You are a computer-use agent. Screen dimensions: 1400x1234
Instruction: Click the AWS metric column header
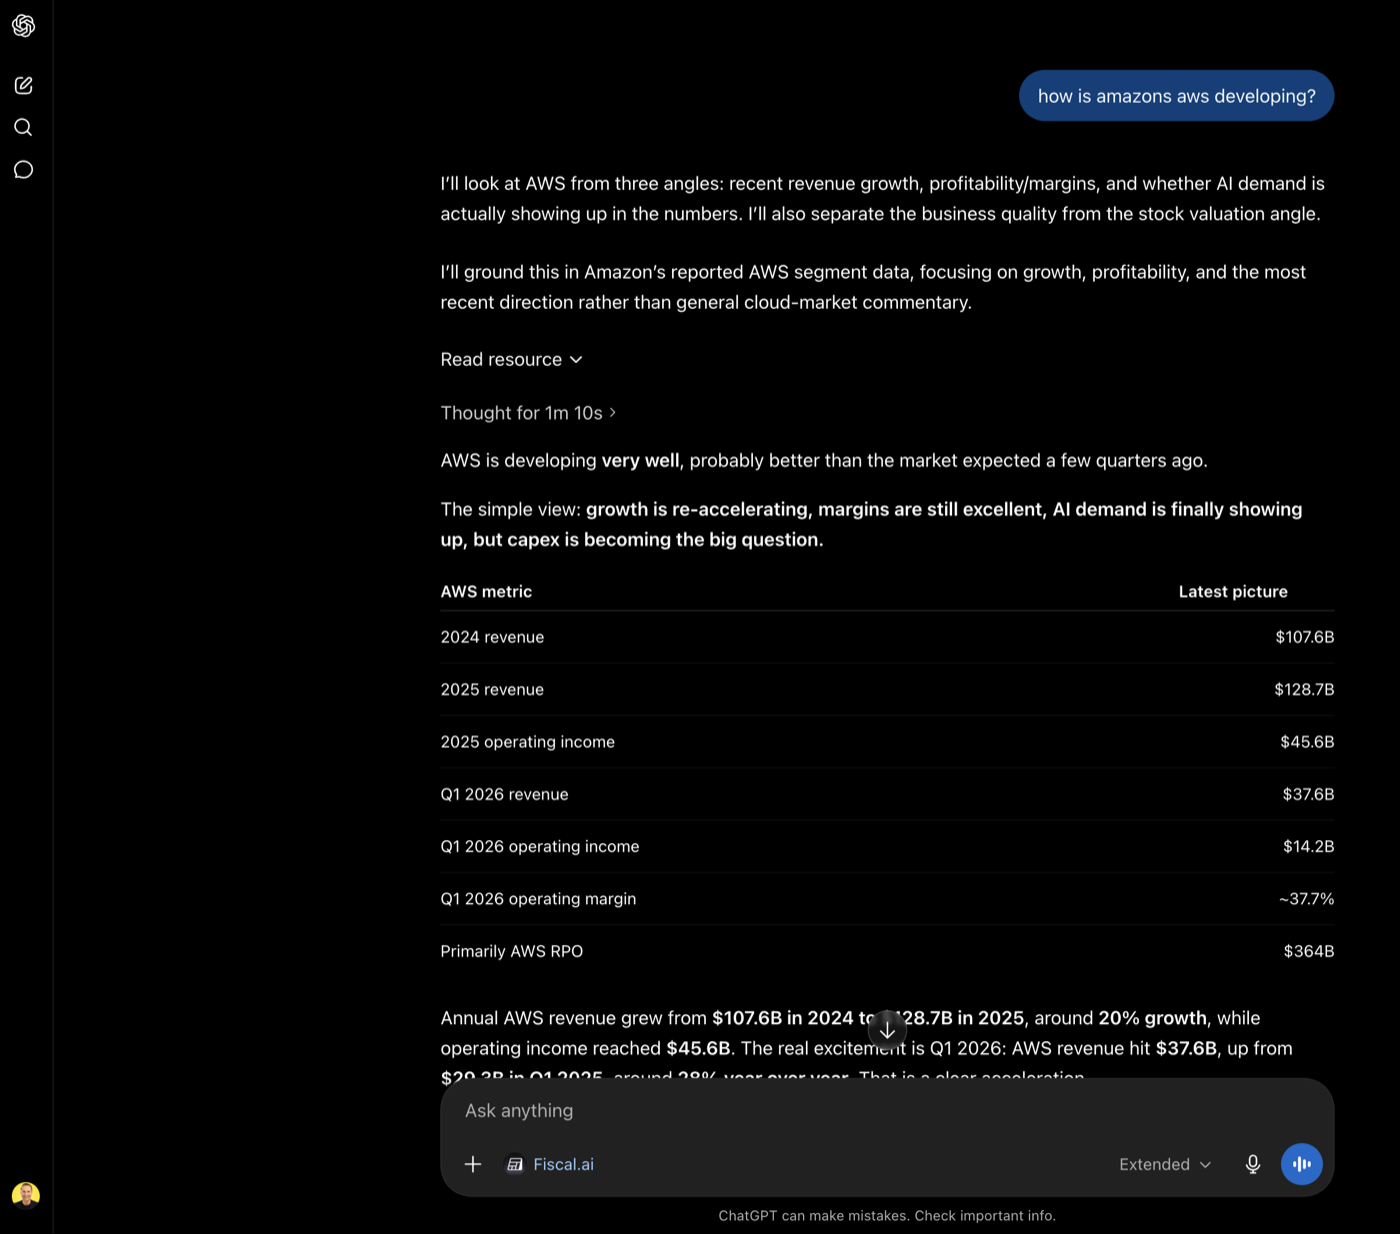486,591
